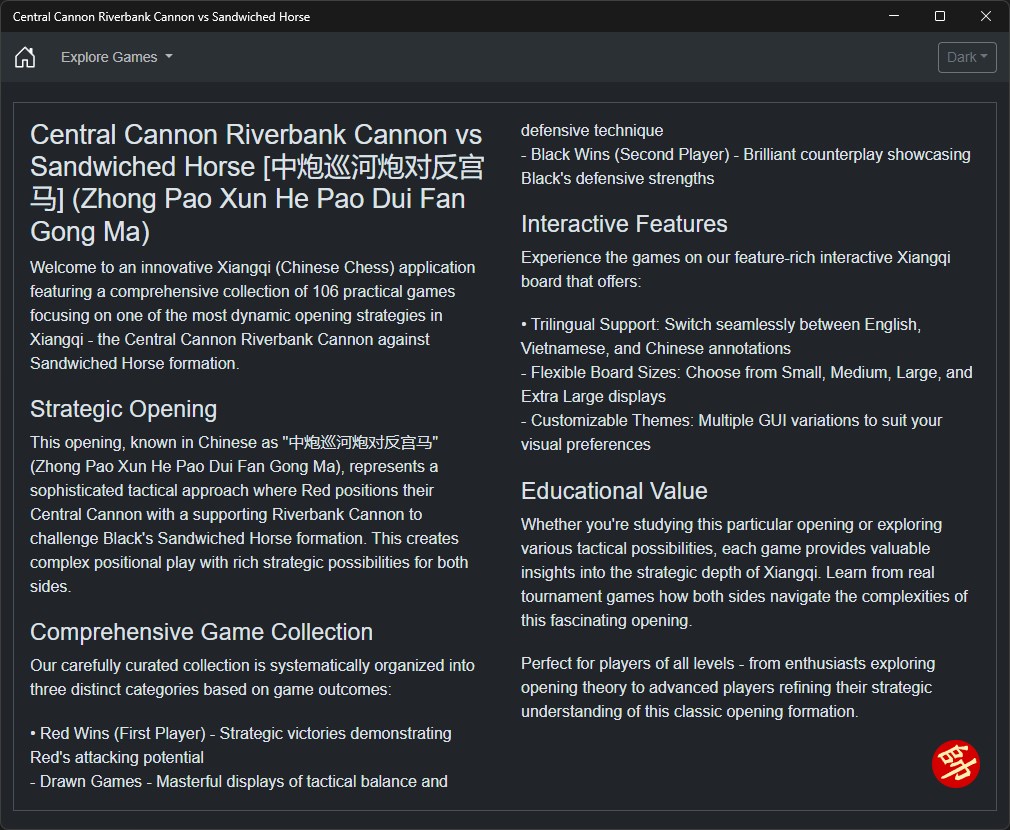
Task: Click the Red Wins (First Player) bullet
Action: pyautogui.click(x=240, y=734)
